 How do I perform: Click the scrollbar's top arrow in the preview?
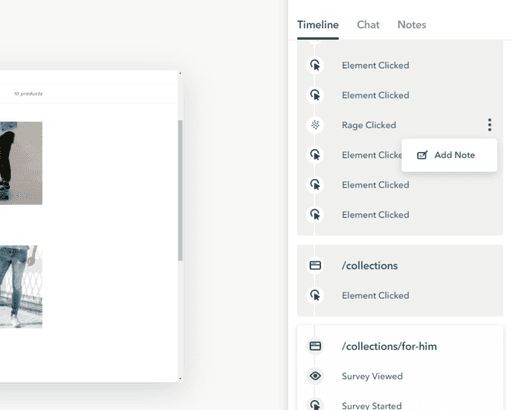[180, 73]
